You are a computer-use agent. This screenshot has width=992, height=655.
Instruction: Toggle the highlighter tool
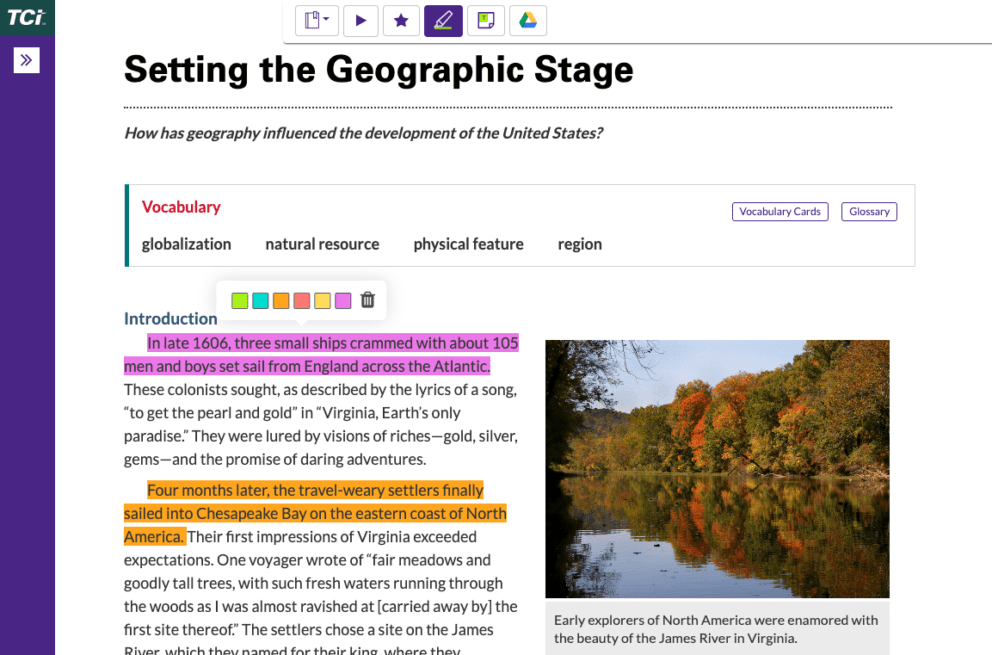443,20
